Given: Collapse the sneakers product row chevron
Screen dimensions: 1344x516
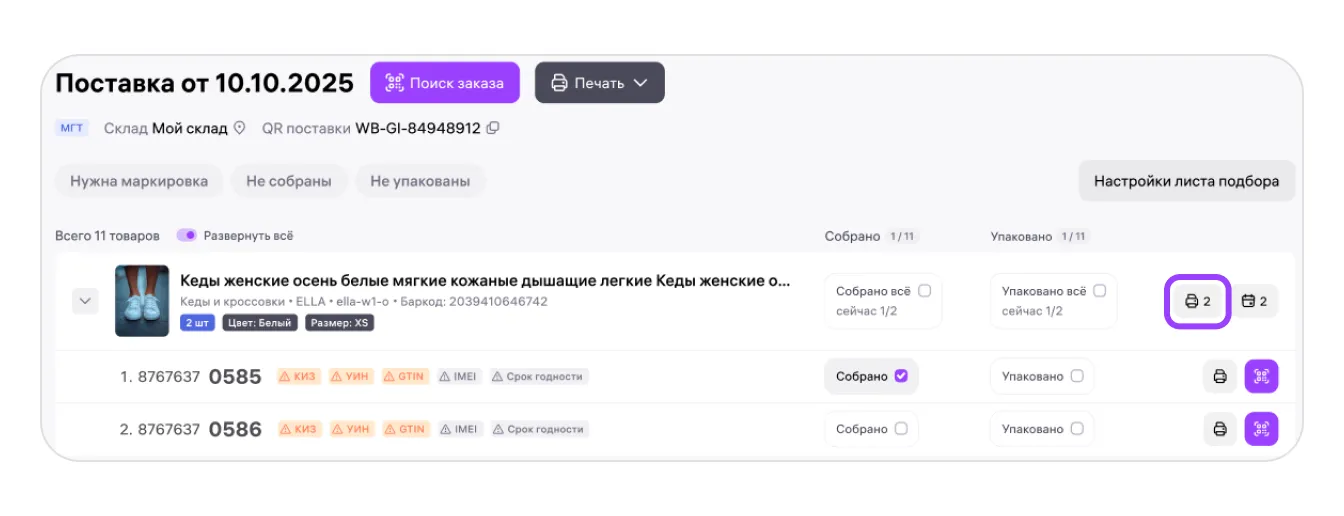Looking at the screenshot, I should click(85, 301).
